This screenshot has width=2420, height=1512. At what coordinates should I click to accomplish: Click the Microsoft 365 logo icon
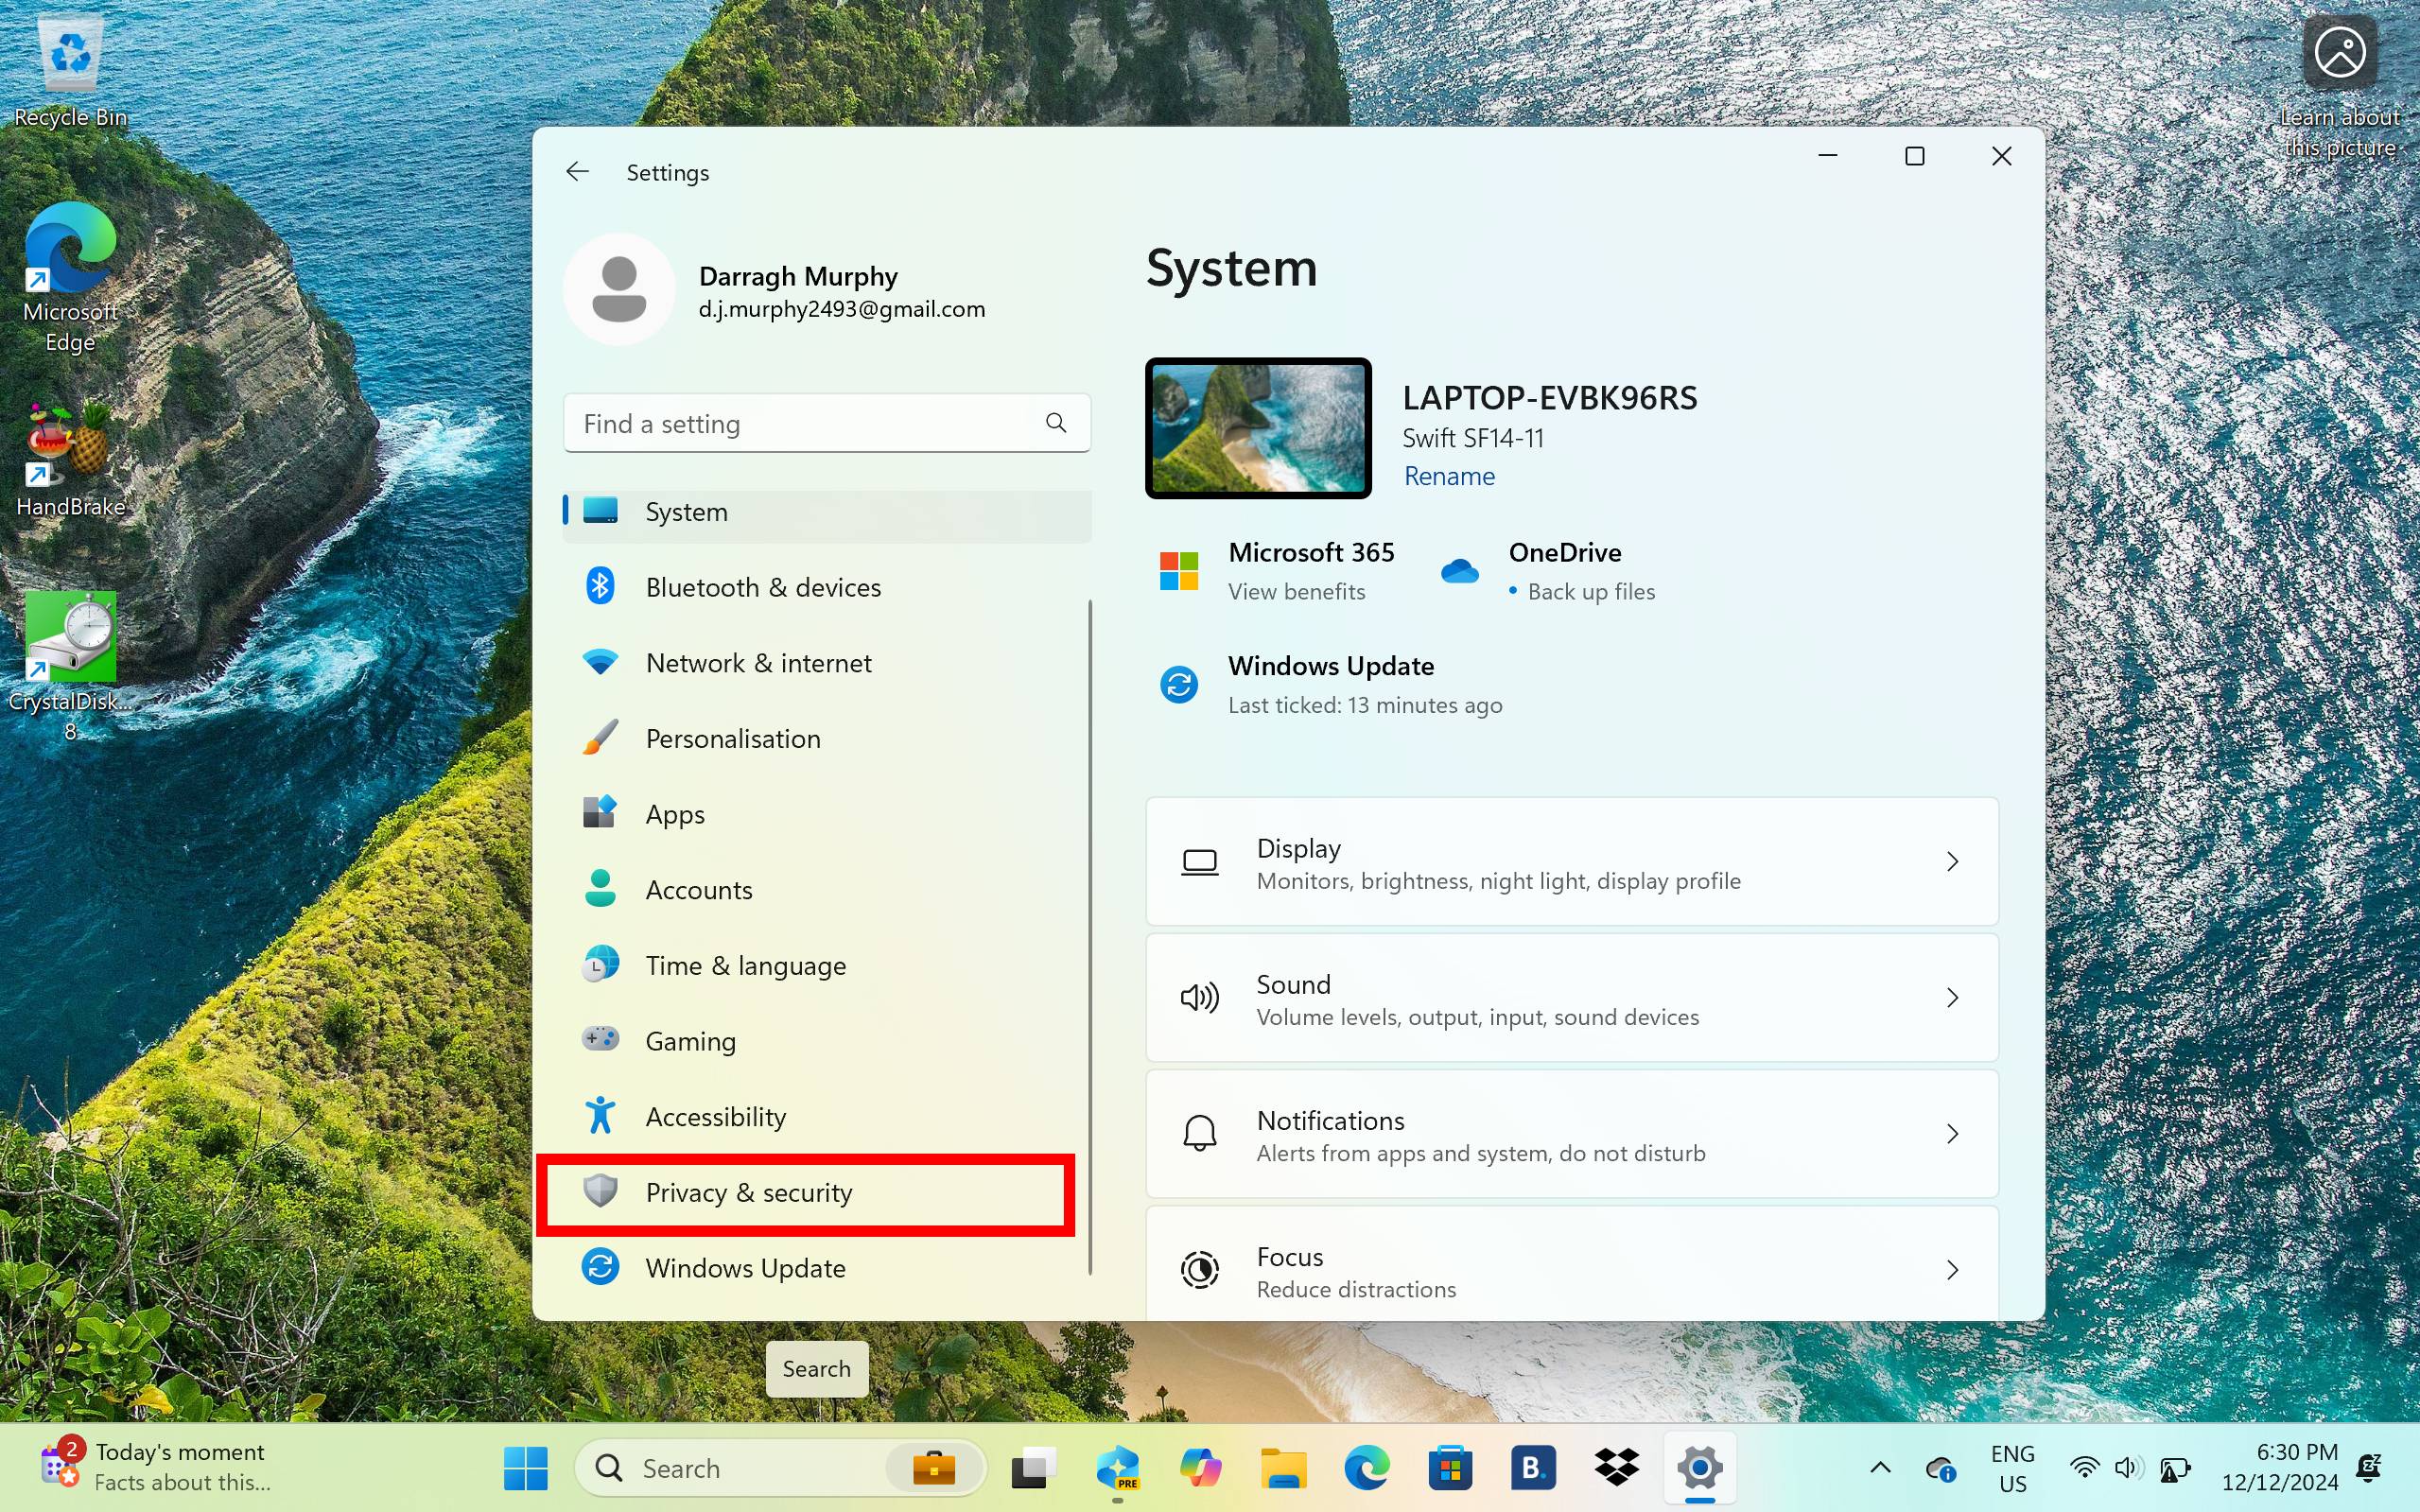pos(1180,570)
